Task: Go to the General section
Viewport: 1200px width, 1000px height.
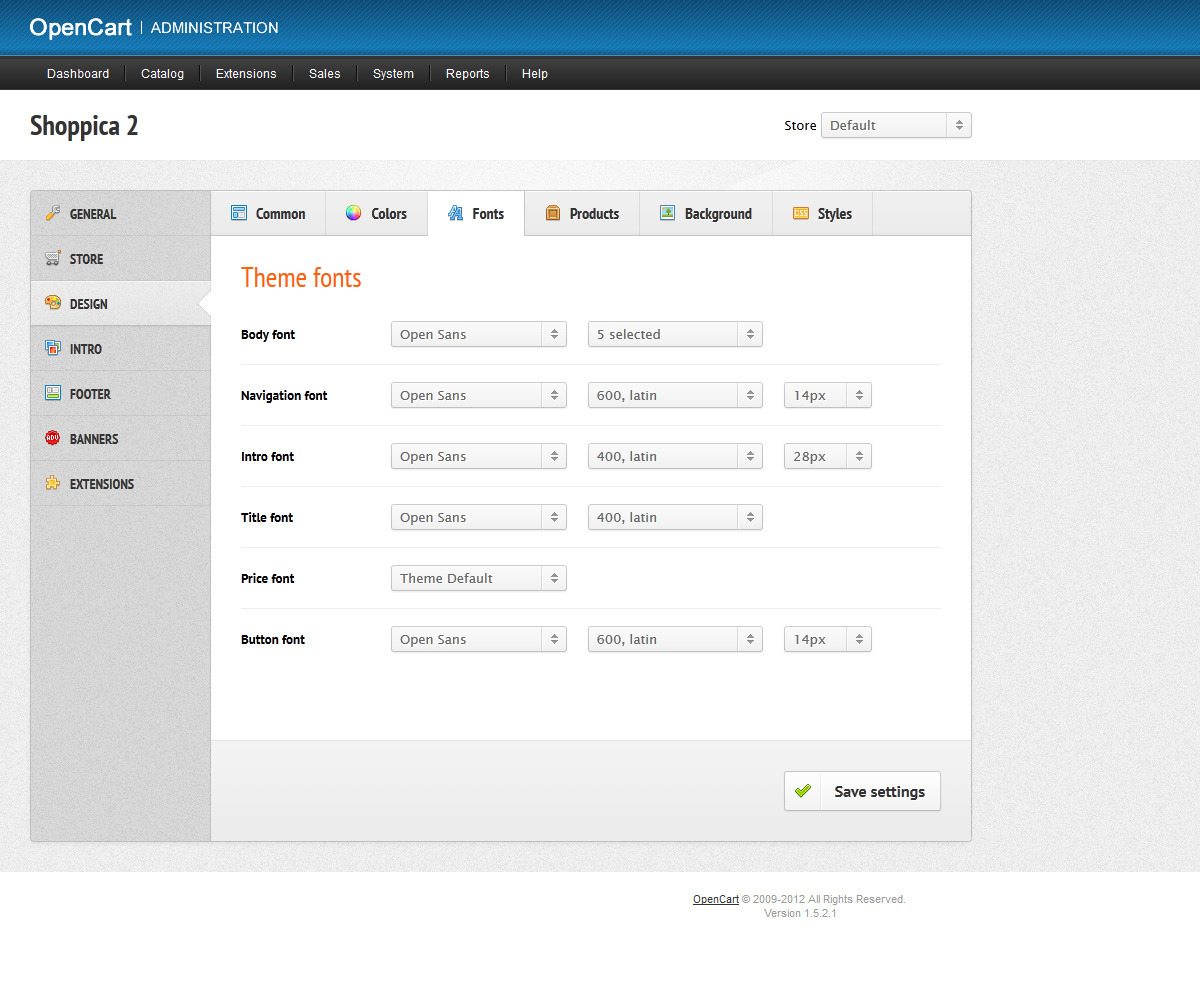Action: tap(121, 214)
